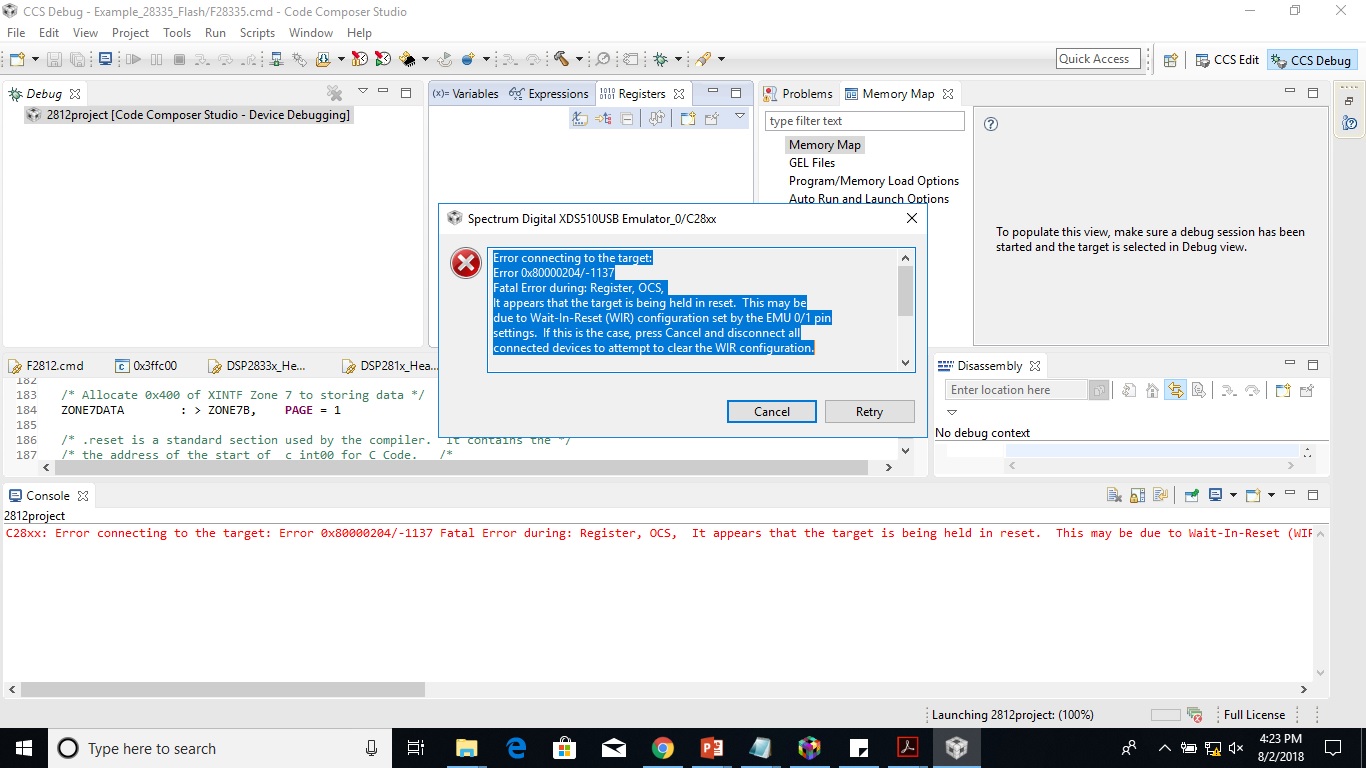
Task: Open the Registers view menu triangle
Action: (x=740, y=117)
